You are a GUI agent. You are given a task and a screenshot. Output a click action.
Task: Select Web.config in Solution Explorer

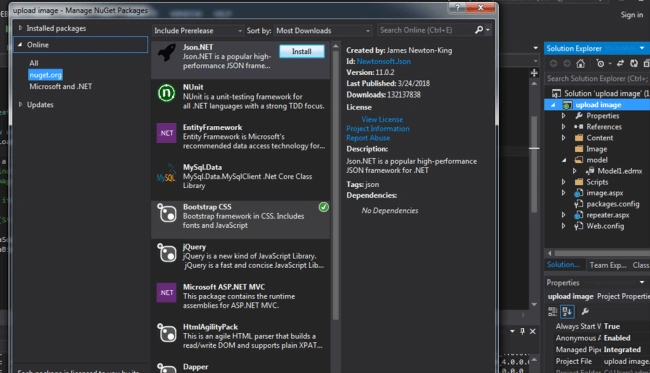605,226
